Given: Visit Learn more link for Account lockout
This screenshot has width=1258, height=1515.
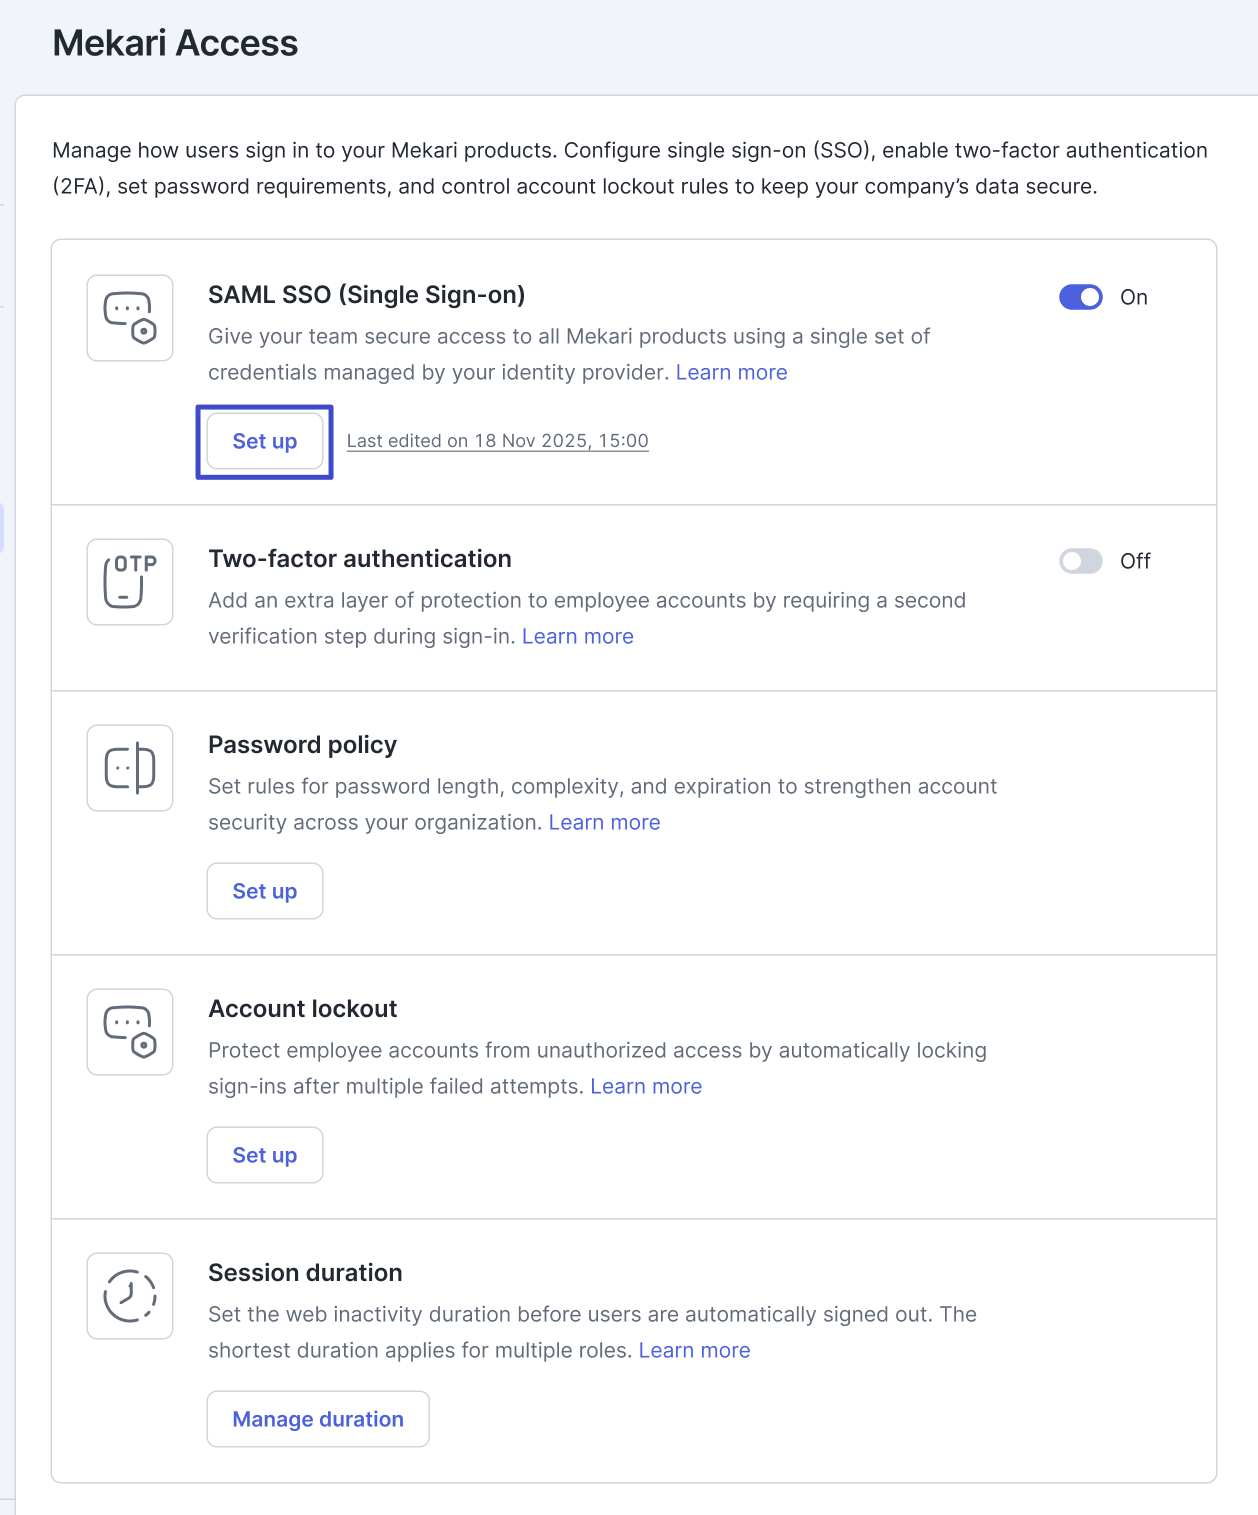Looking at the screenshot, I should click(x=646, y=1087).
